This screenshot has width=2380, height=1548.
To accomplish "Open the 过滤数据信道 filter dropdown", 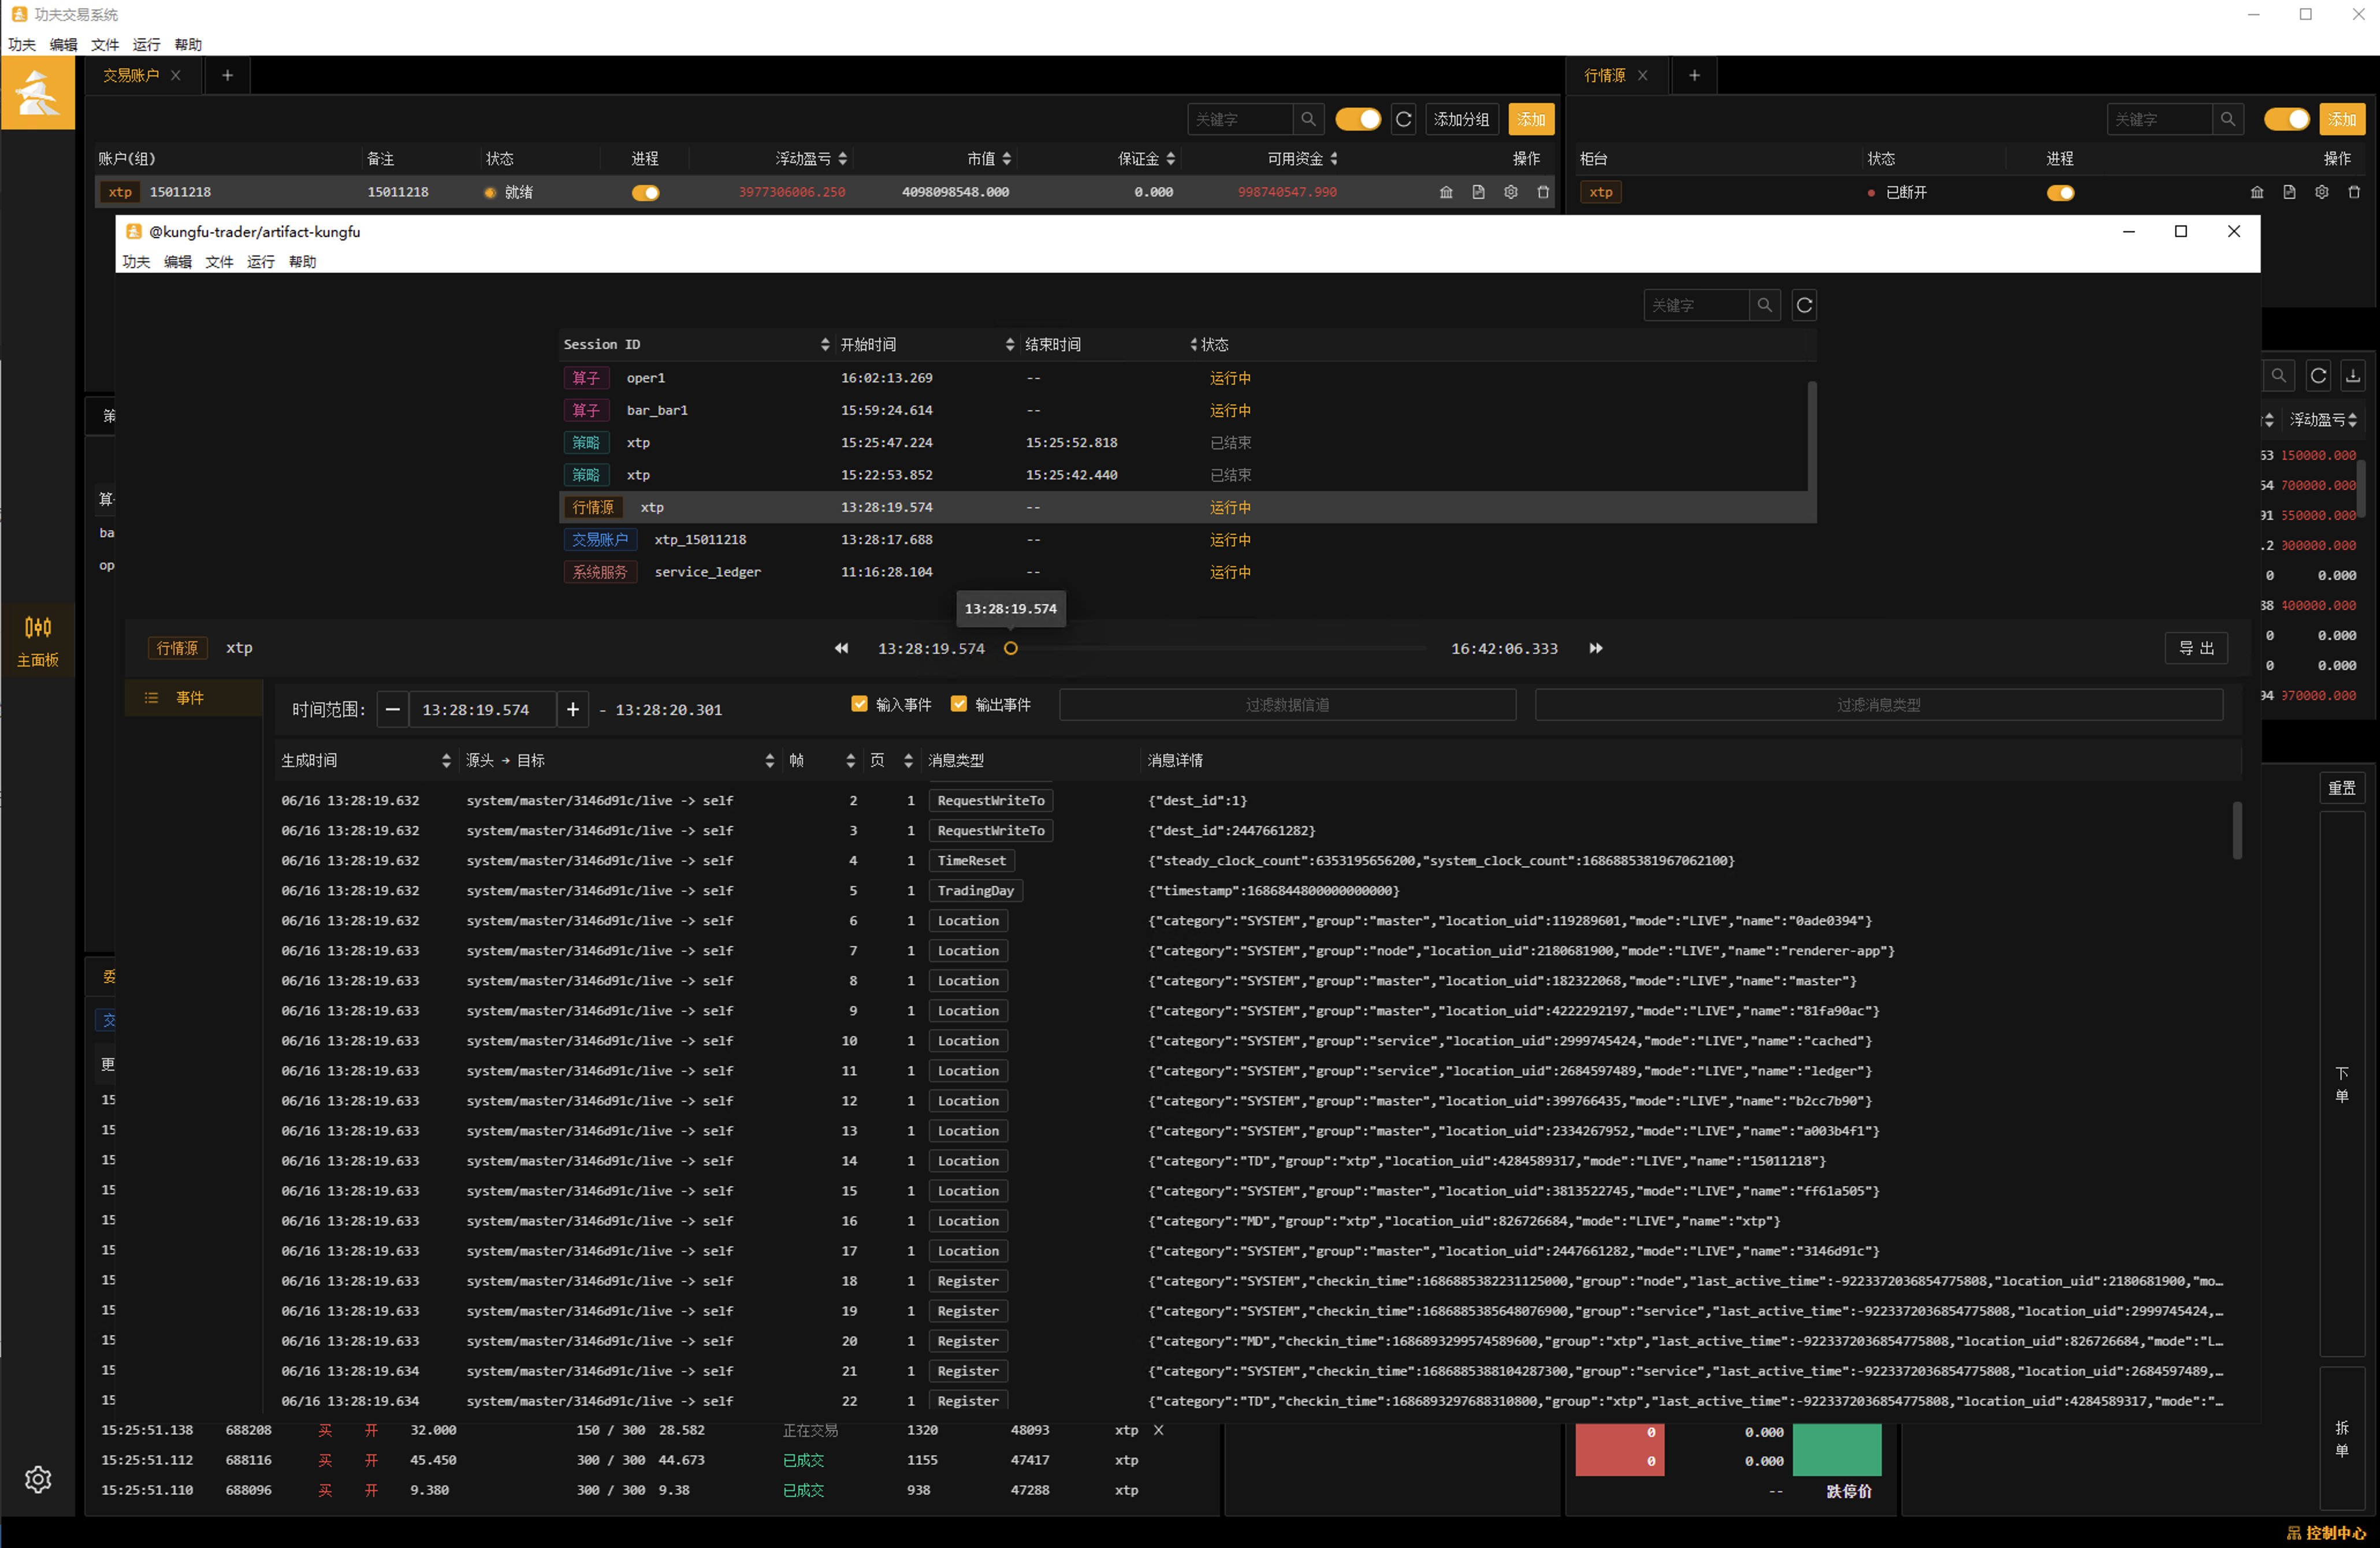I will 1287,705.
